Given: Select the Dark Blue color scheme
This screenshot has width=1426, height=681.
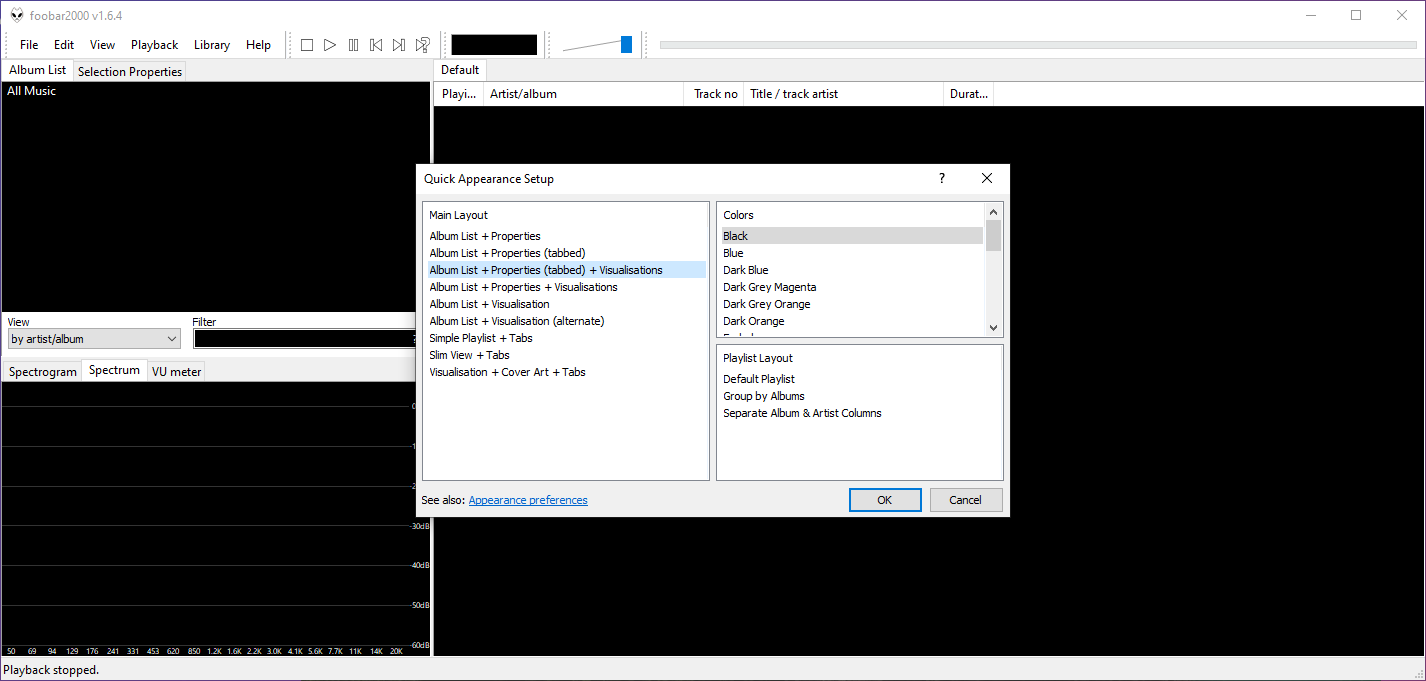Looking at the screenshot, I should coord(746,270).
